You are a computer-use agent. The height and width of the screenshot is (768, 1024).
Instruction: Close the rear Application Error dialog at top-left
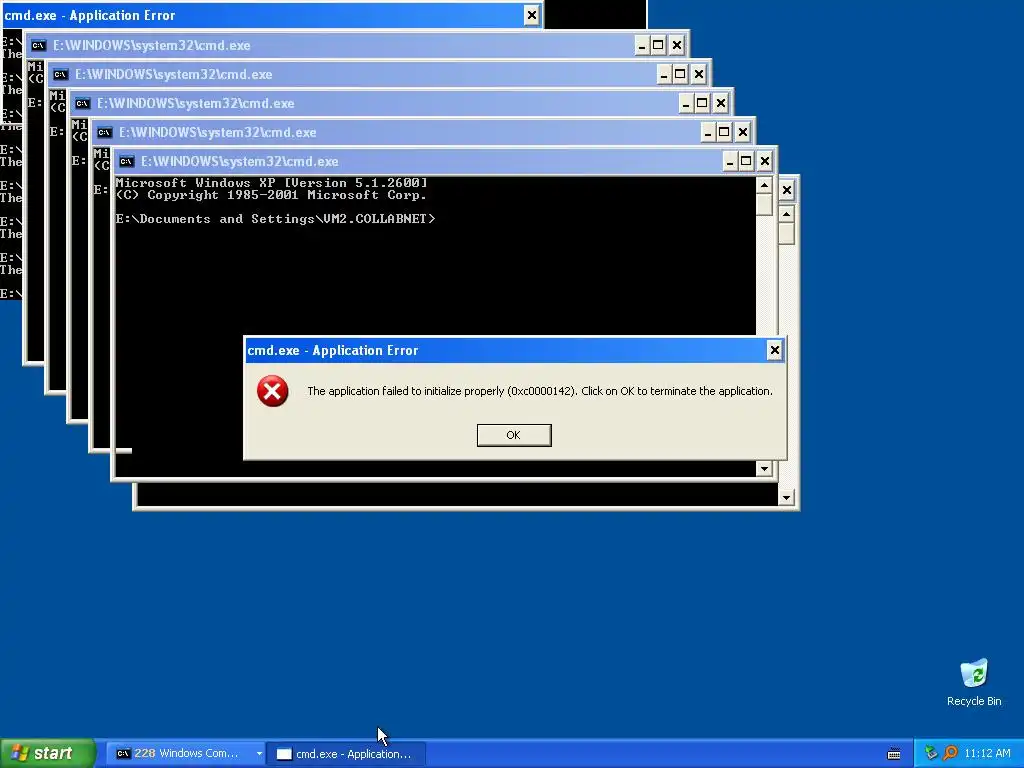(532, 15)
